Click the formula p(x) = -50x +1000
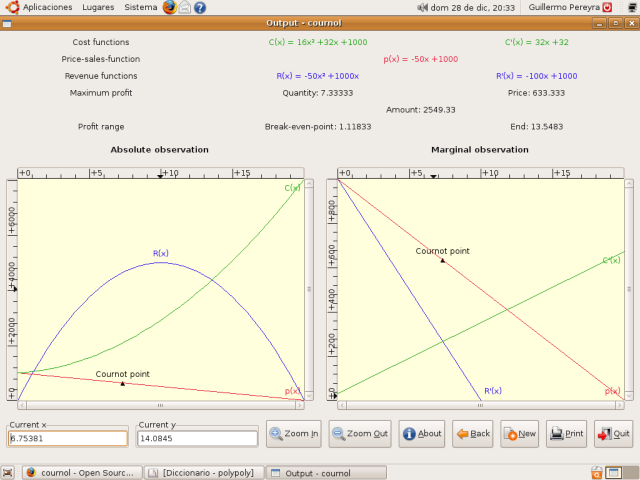Viewport: 640px width, 480px height. pyautogui.click(x=421, y=59)
